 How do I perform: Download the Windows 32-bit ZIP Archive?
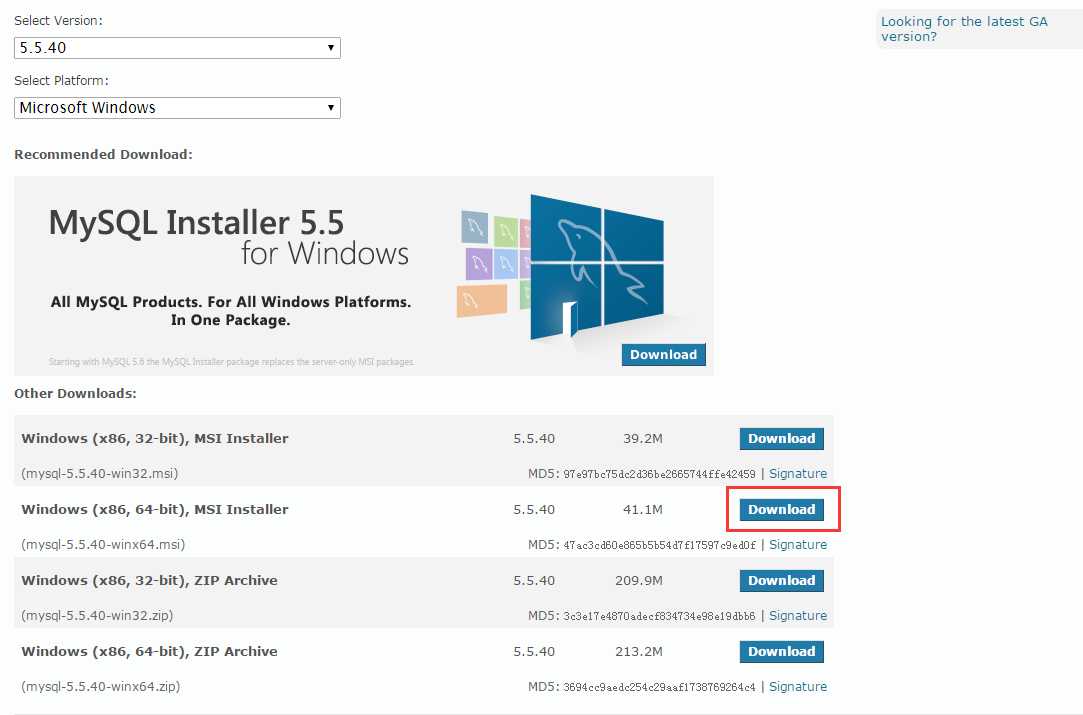(x=781, y=581)
